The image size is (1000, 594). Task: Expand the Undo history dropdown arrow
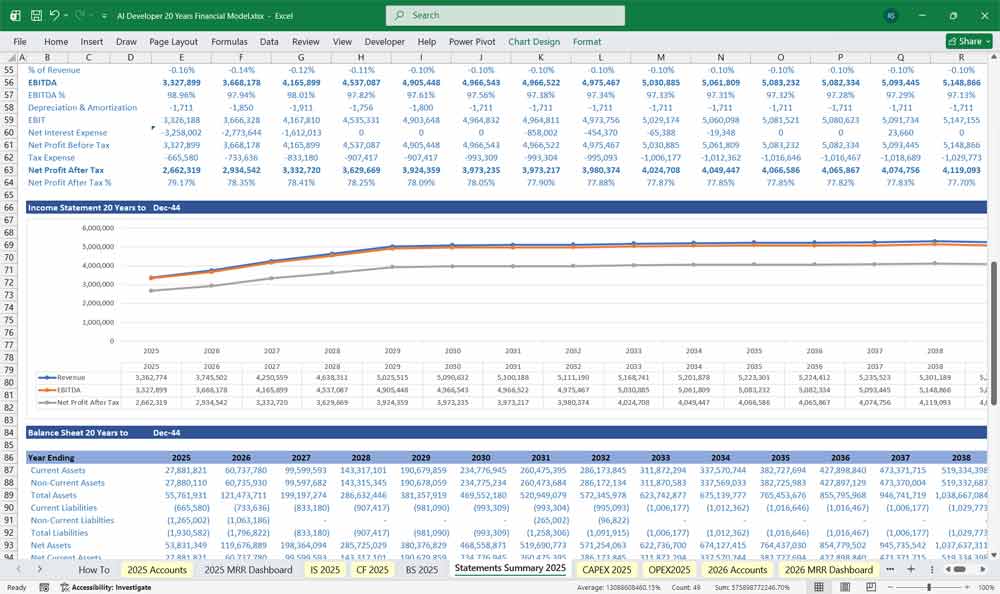tap(65, 14)
